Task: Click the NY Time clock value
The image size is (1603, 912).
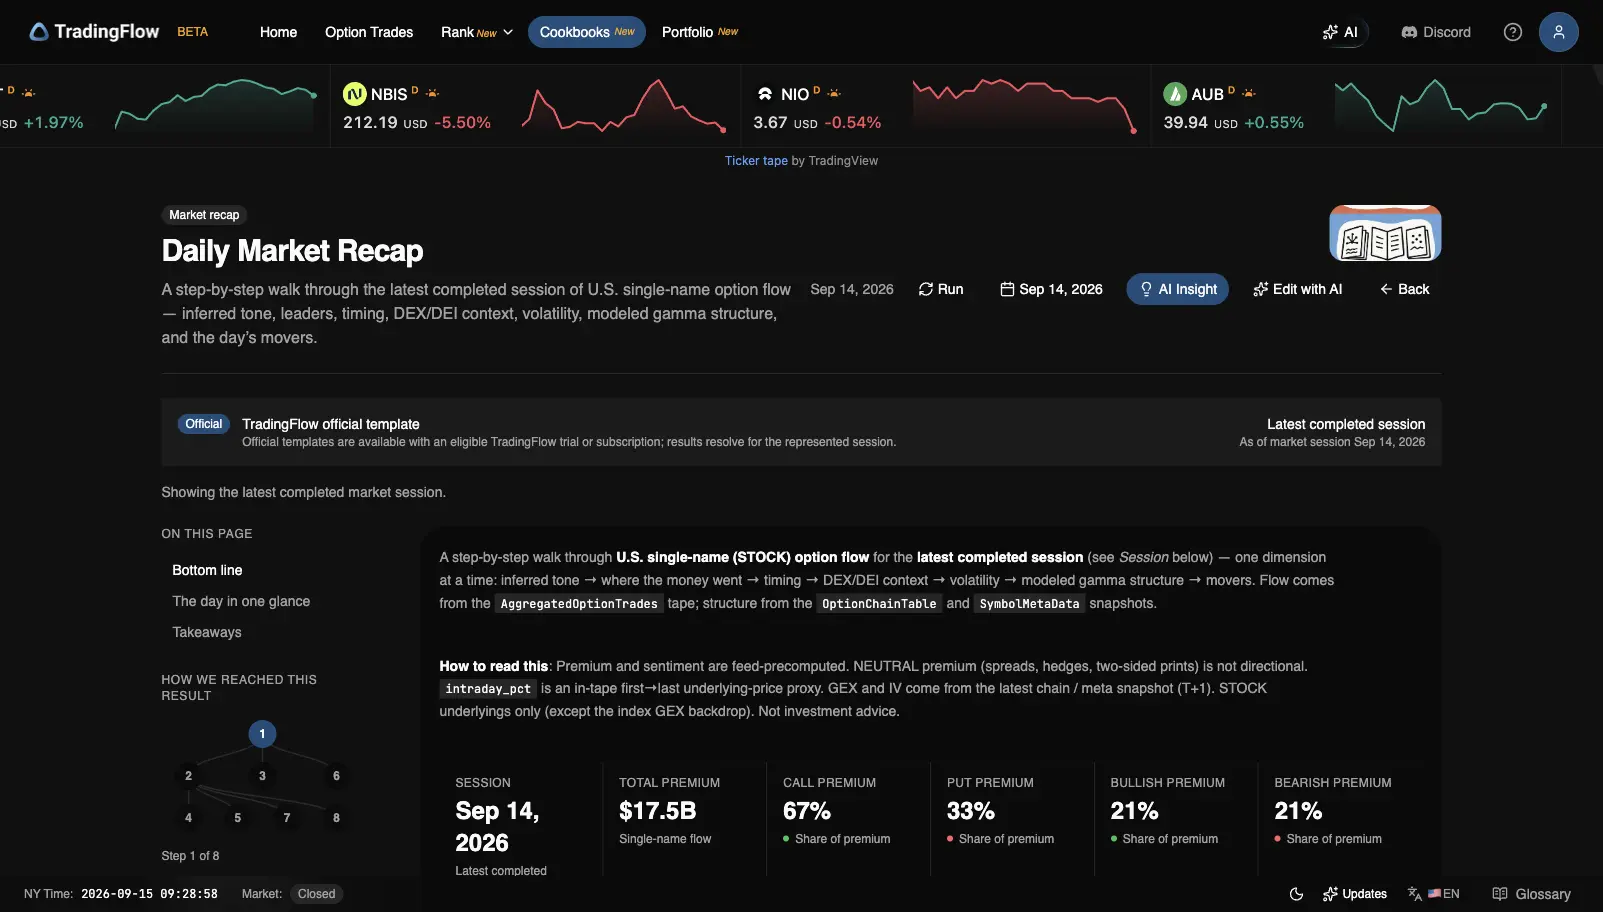Action: [149, 894]
